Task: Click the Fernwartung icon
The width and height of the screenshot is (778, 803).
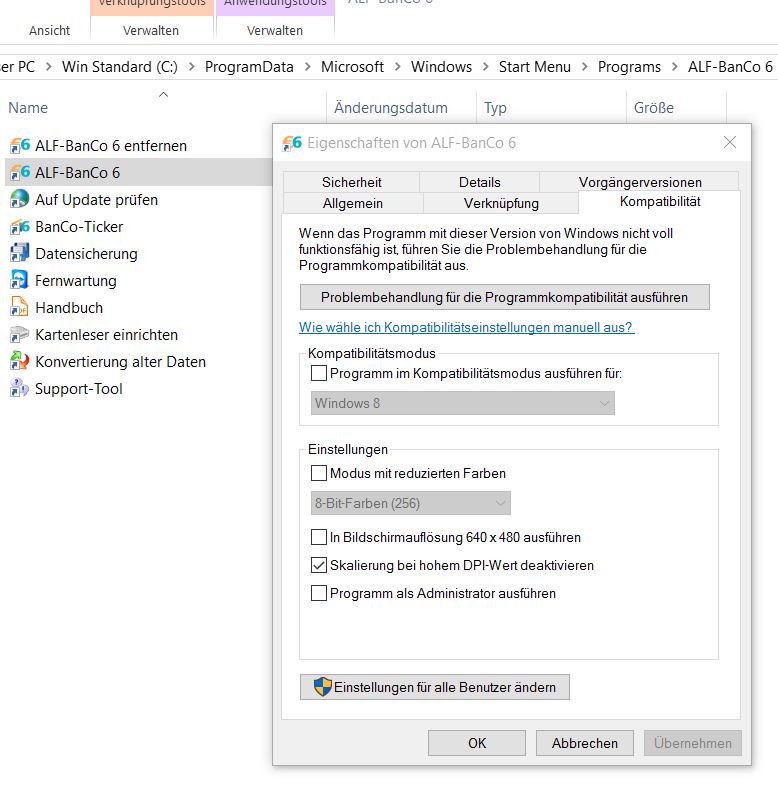Action: pyautogui.click(x=20, y=281)
